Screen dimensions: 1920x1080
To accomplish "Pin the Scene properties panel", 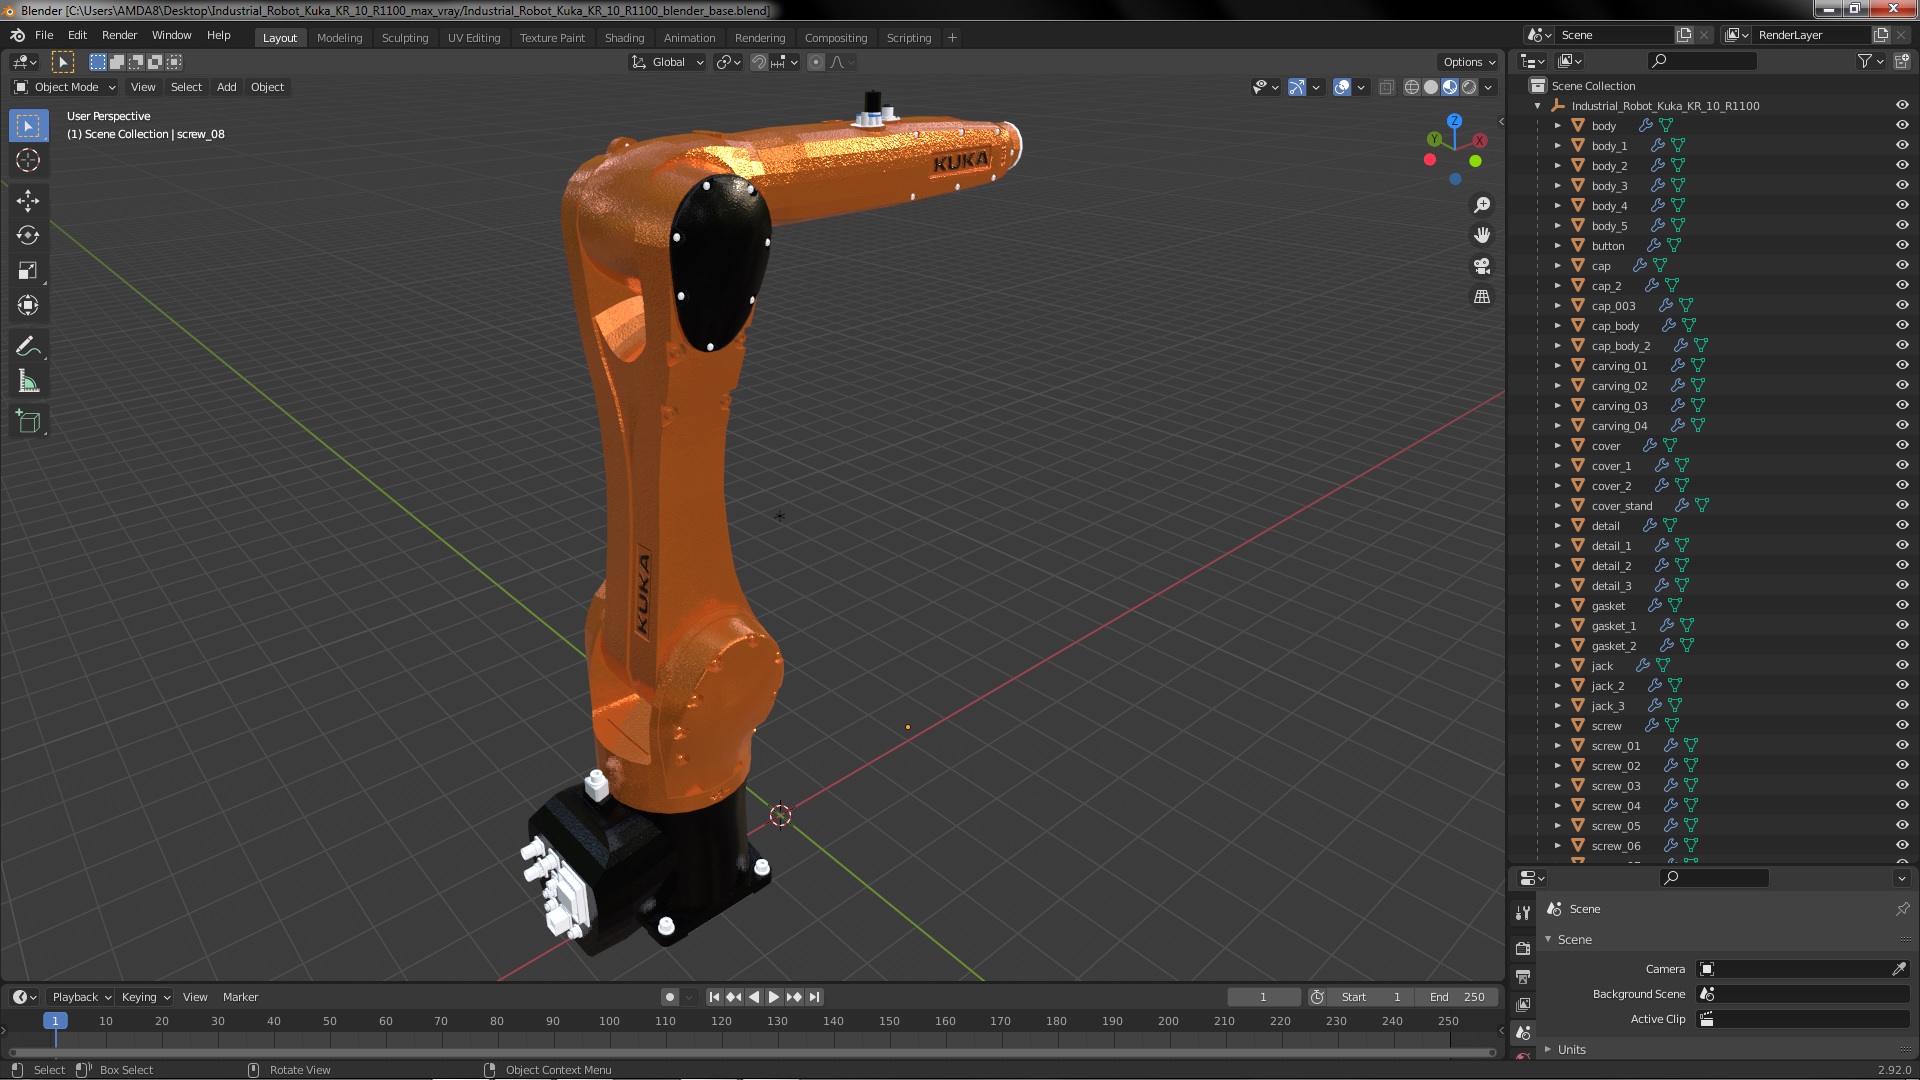I will pos(1902,909).
